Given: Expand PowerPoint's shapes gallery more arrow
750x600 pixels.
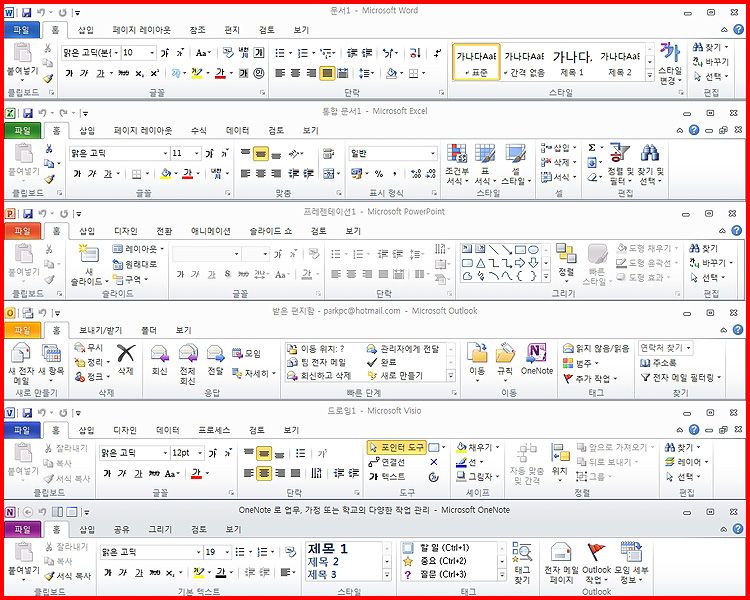Looking at the screenshot, I should click(x=546, y=277).
